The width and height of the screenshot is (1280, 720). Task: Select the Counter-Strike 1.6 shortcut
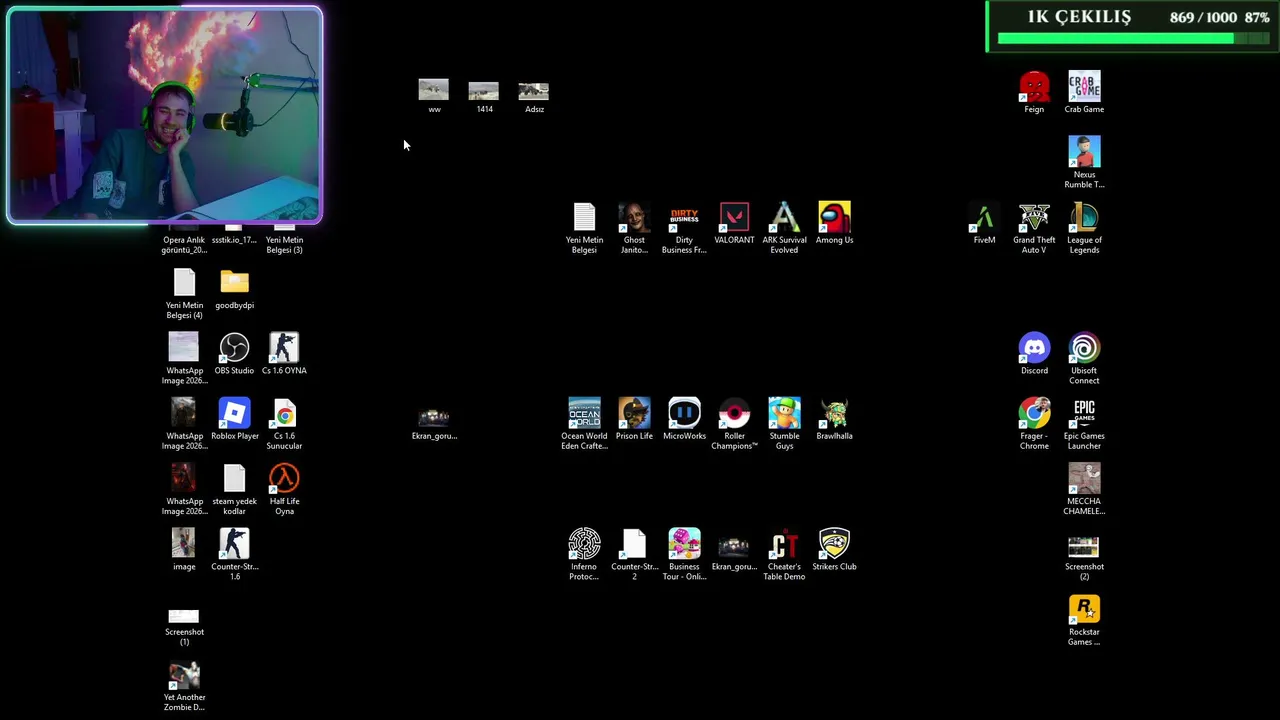tap(234, 544)
